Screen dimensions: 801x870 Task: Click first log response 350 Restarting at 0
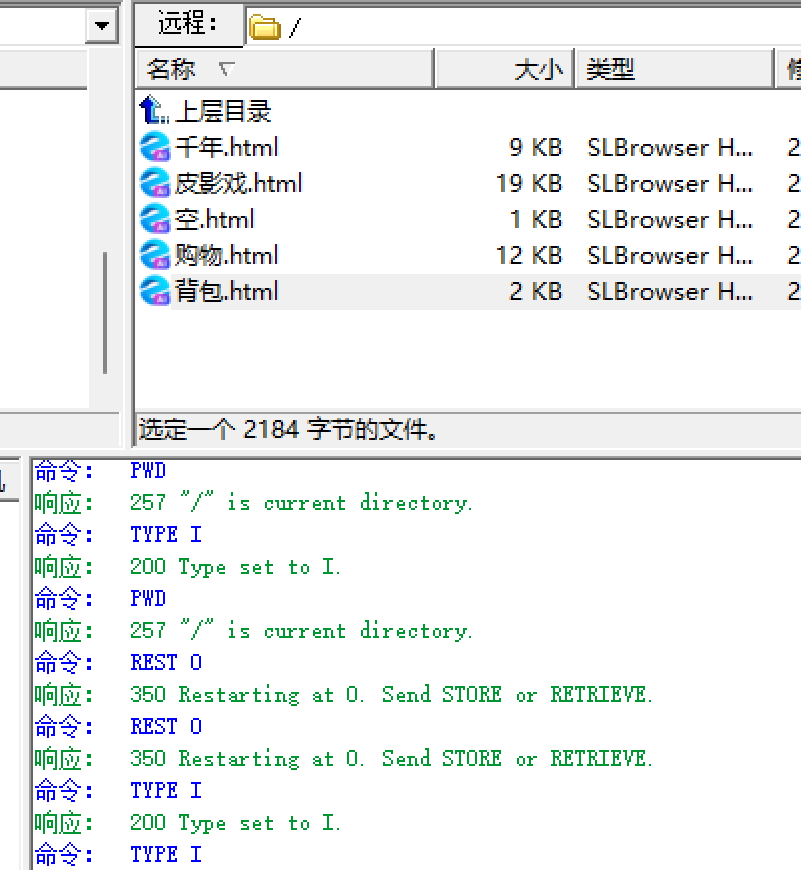coord(391,695)
